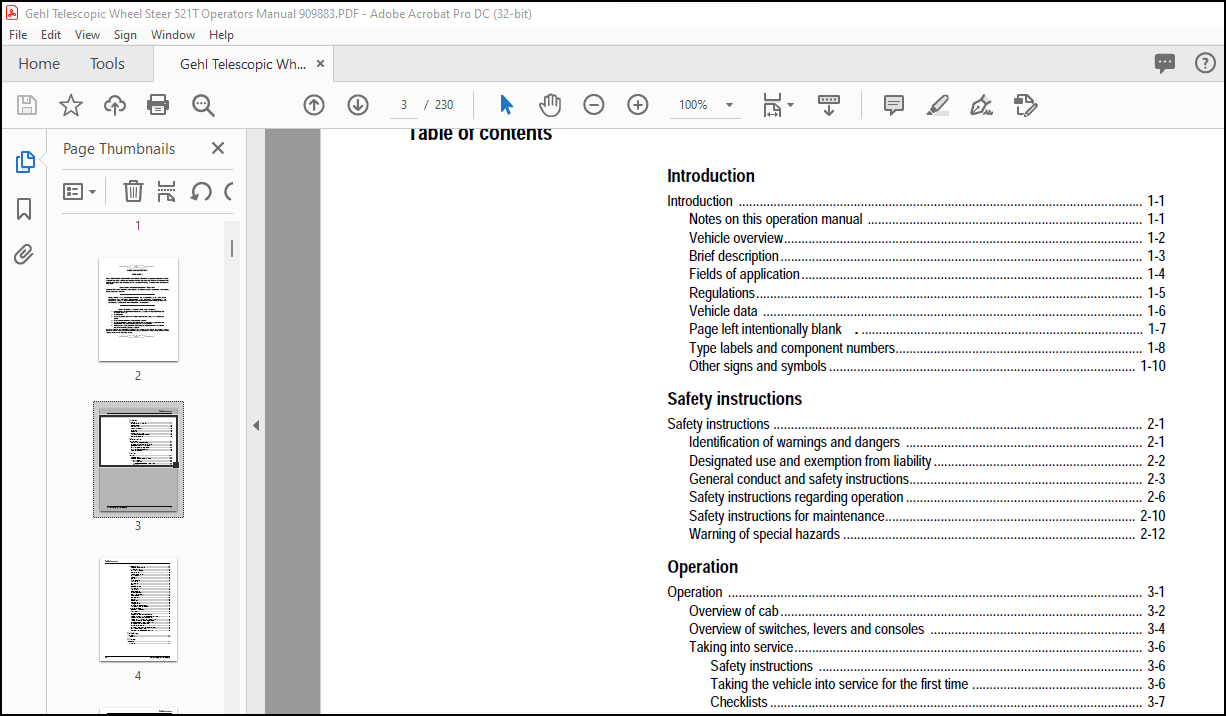Open the Sign menu
The width and height of the screenshot is (1226, 716).
(125, 34)
